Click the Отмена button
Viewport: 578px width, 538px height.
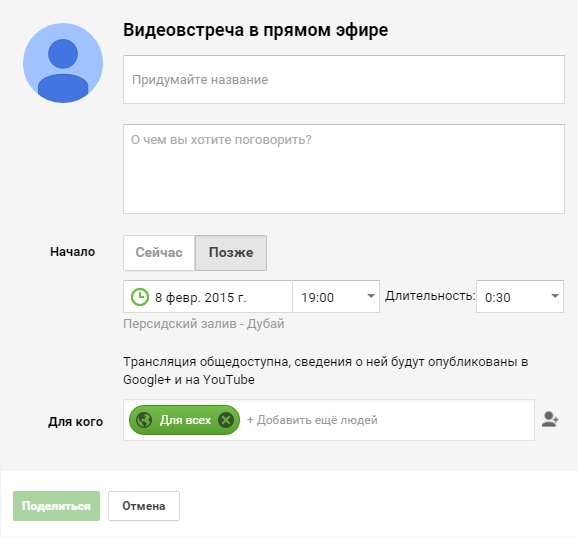144,506
